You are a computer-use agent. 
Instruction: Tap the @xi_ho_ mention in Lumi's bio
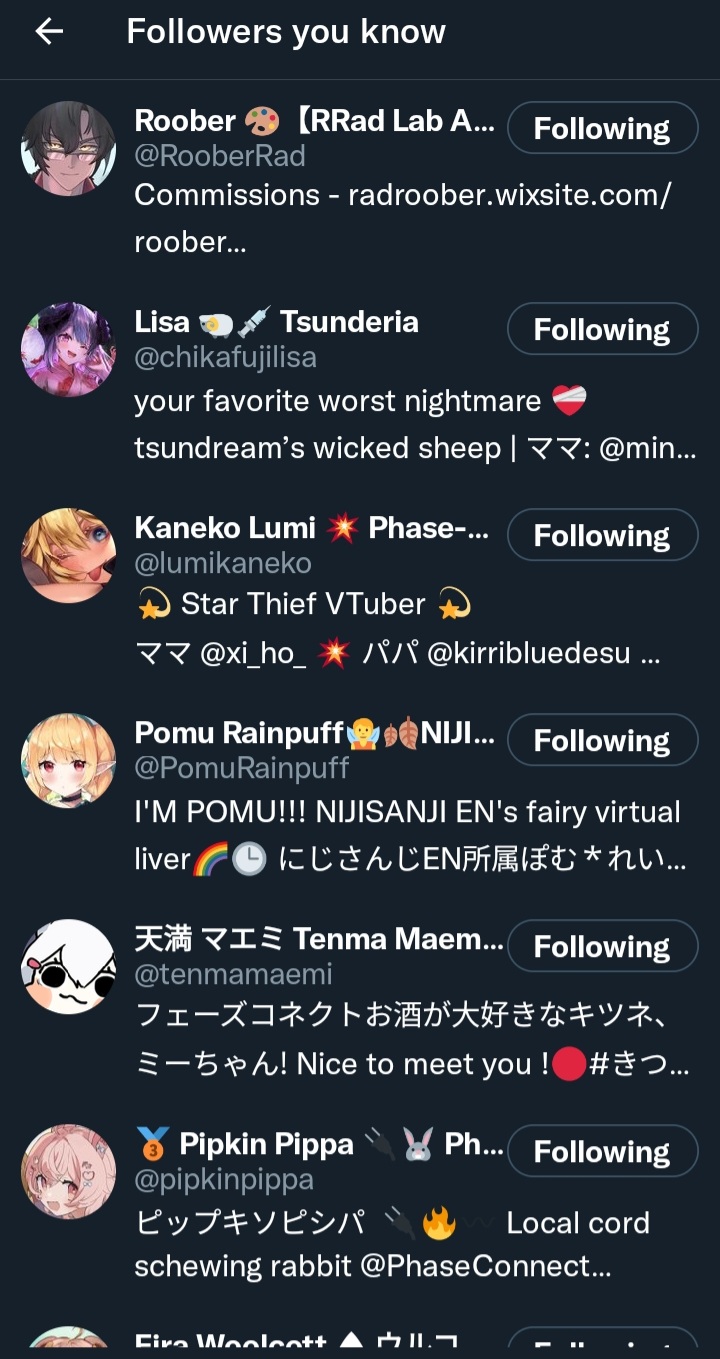click(253, 654)
